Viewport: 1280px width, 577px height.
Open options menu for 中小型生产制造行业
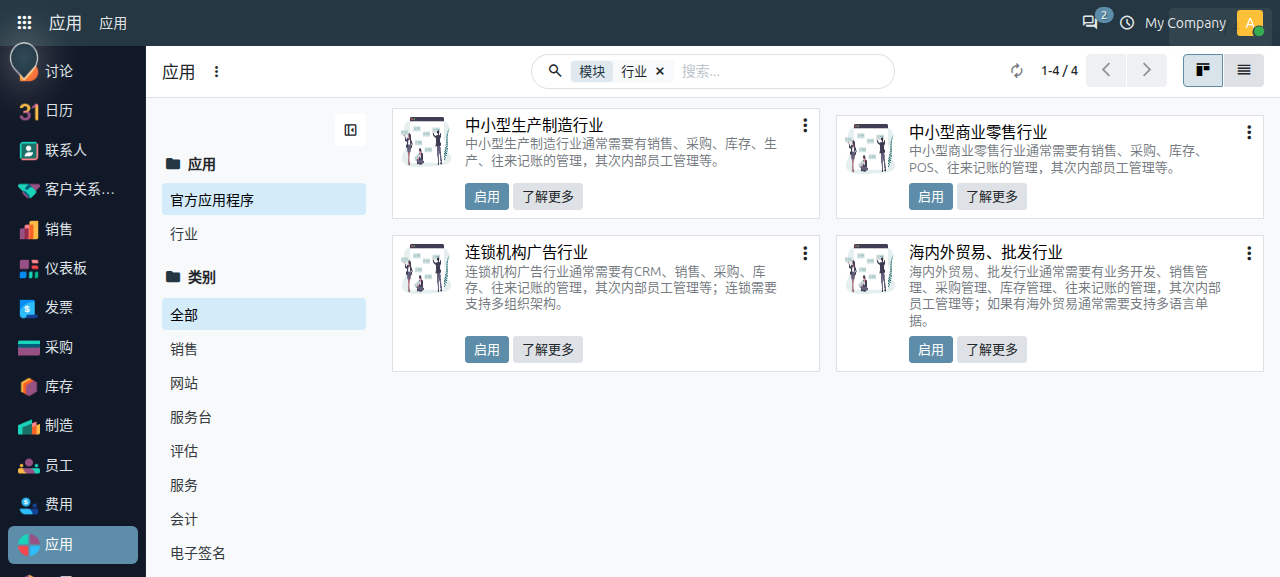click(805, 126)
